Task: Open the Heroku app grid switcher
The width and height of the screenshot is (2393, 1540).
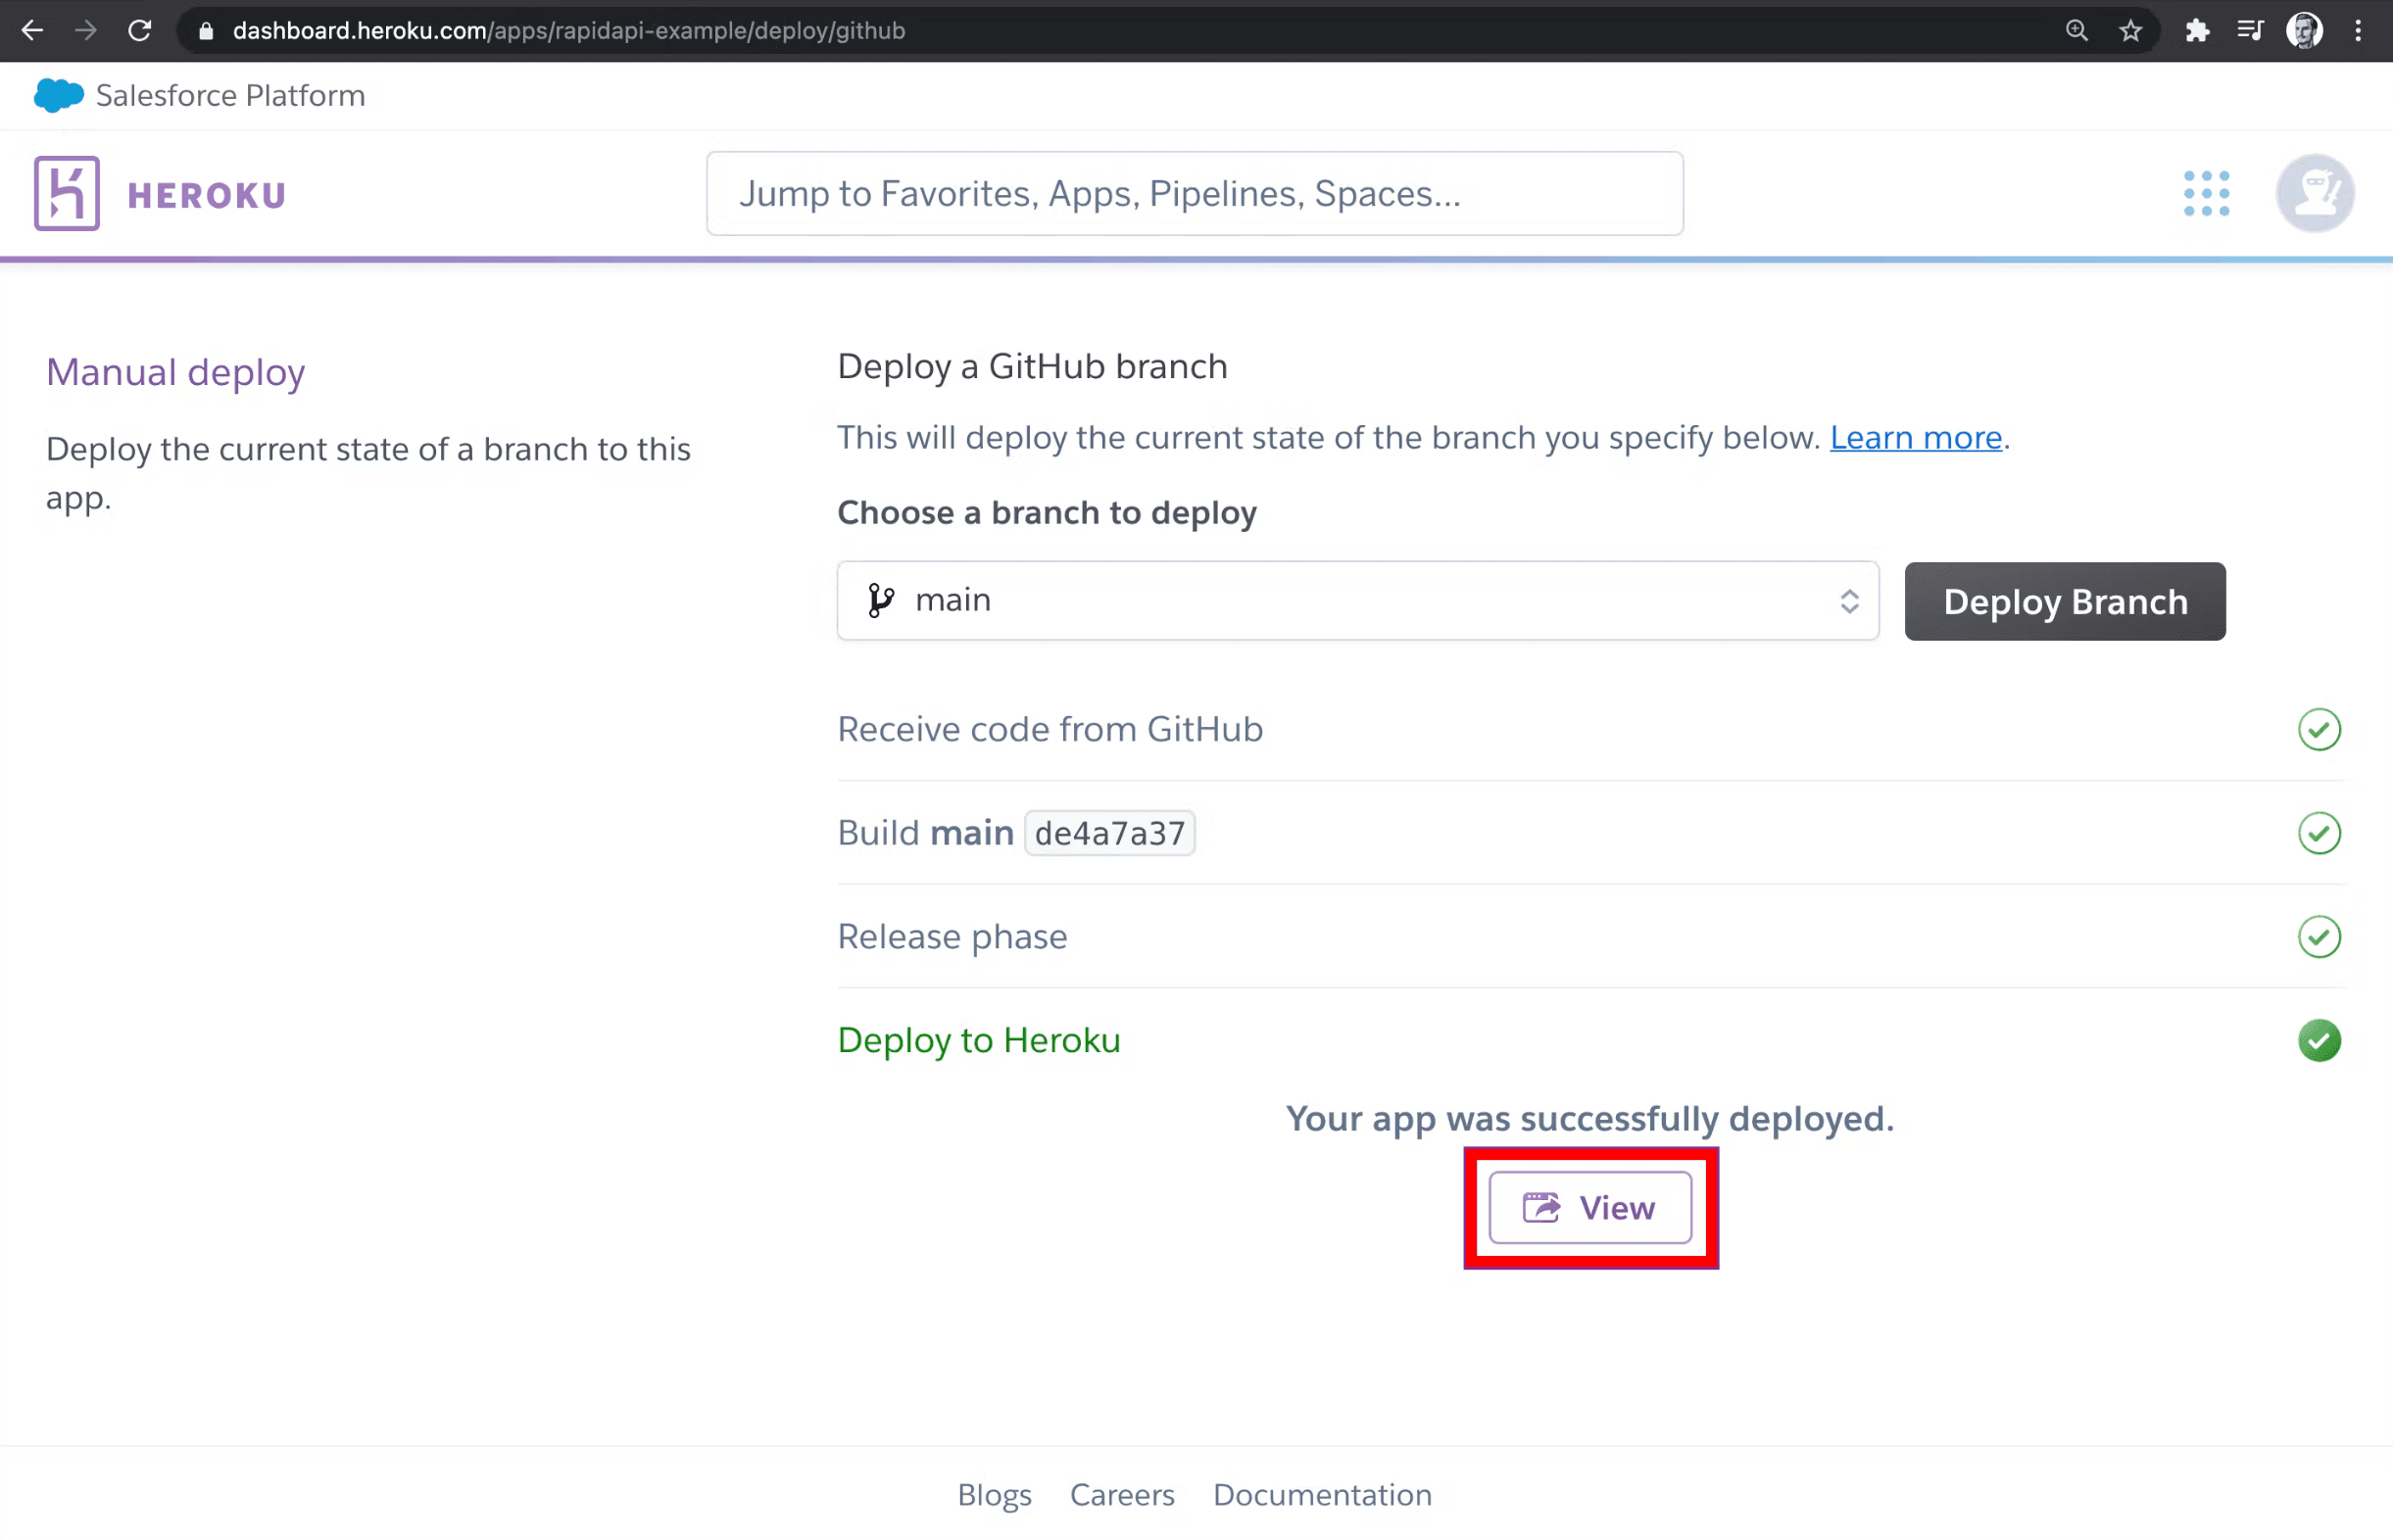Action: click(x=2206, y=193)
